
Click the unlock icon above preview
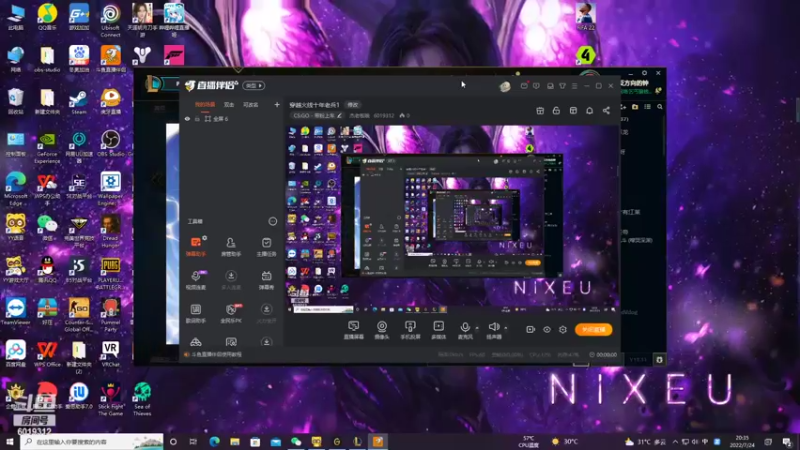point(556,111)
